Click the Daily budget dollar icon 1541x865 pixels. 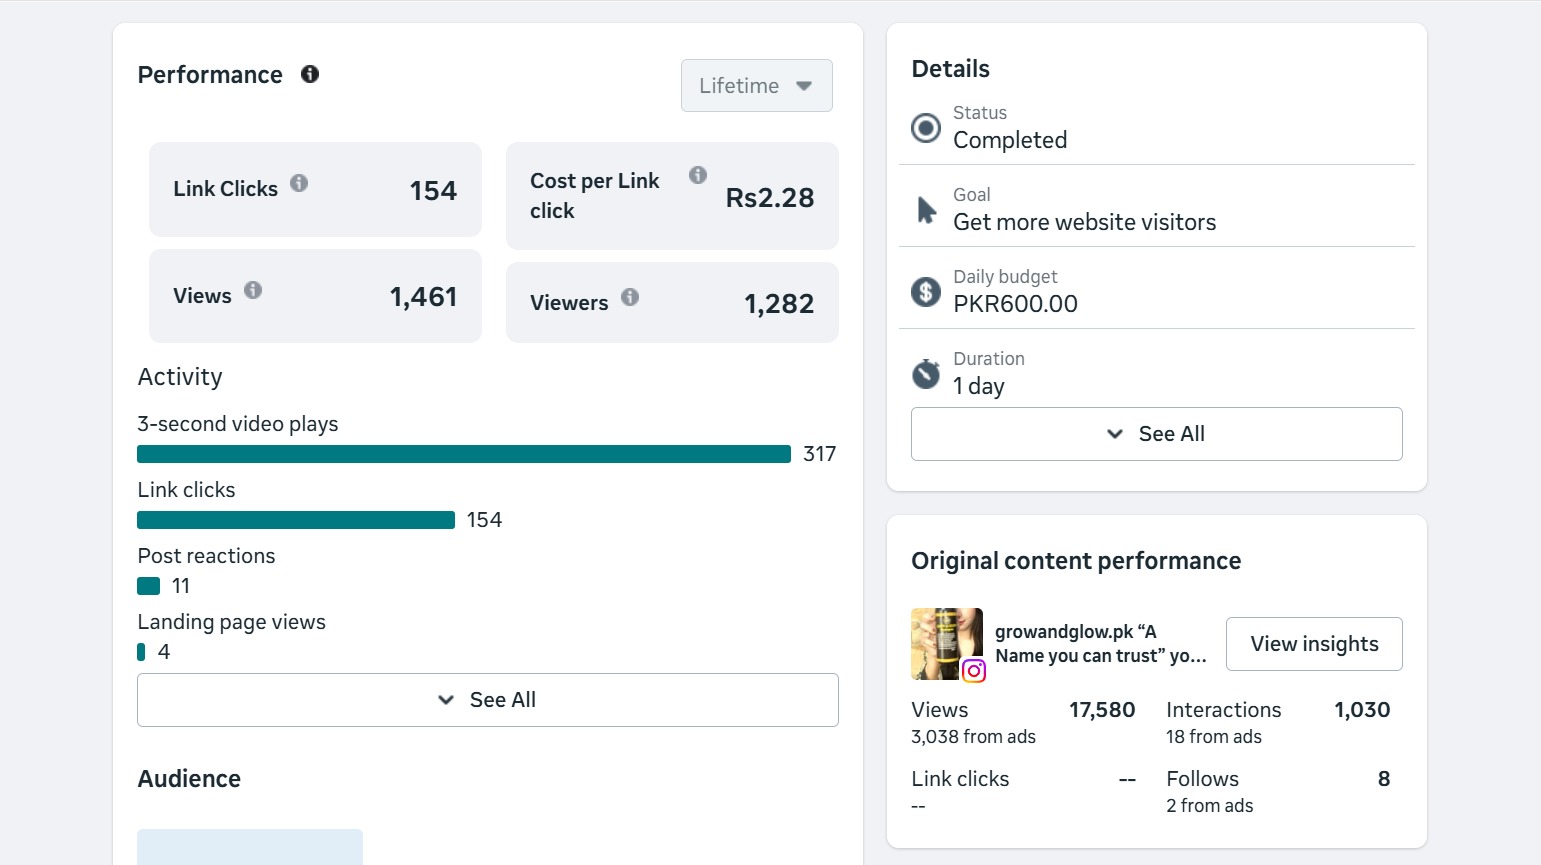[925, 291]
